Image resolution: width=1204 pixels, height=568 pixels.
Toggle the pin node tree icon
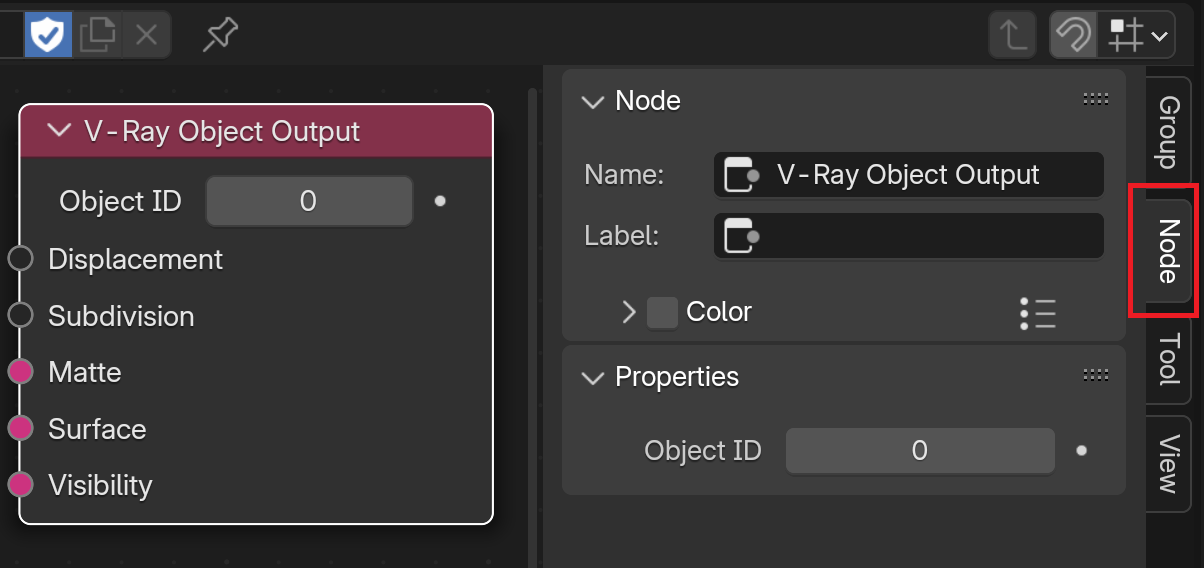point(220,35)
